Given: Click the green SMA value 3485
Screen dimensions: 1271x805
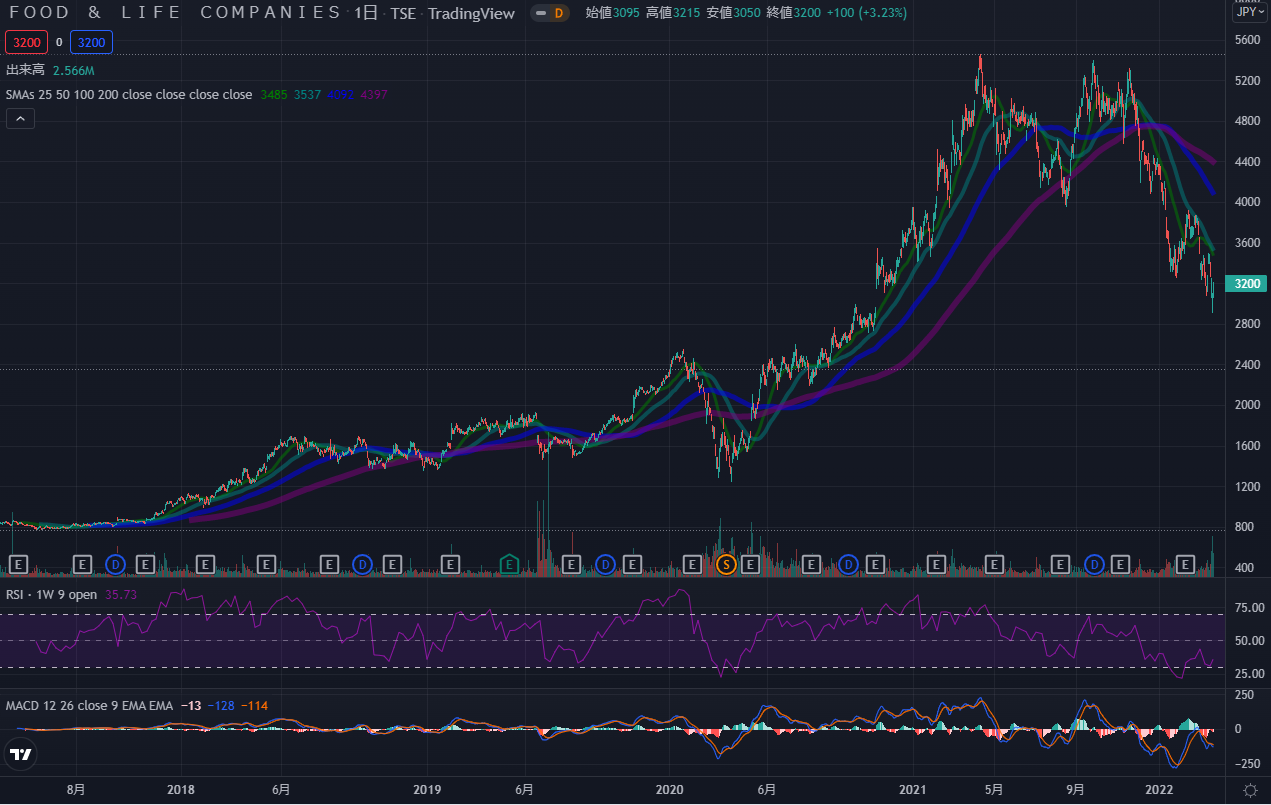Looking at the screenshot, I should click(x=273, y=94).
